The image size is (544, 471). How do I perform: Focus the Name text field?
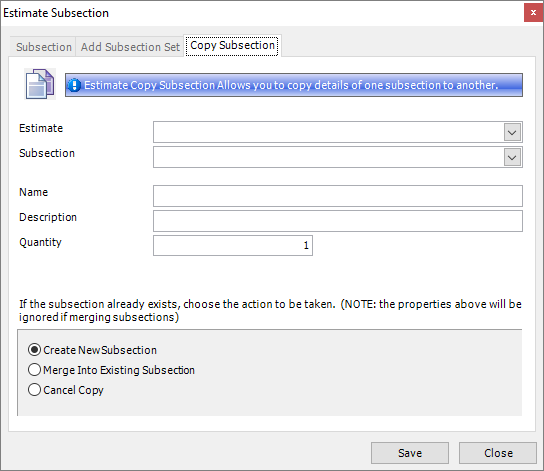(338, 196)
